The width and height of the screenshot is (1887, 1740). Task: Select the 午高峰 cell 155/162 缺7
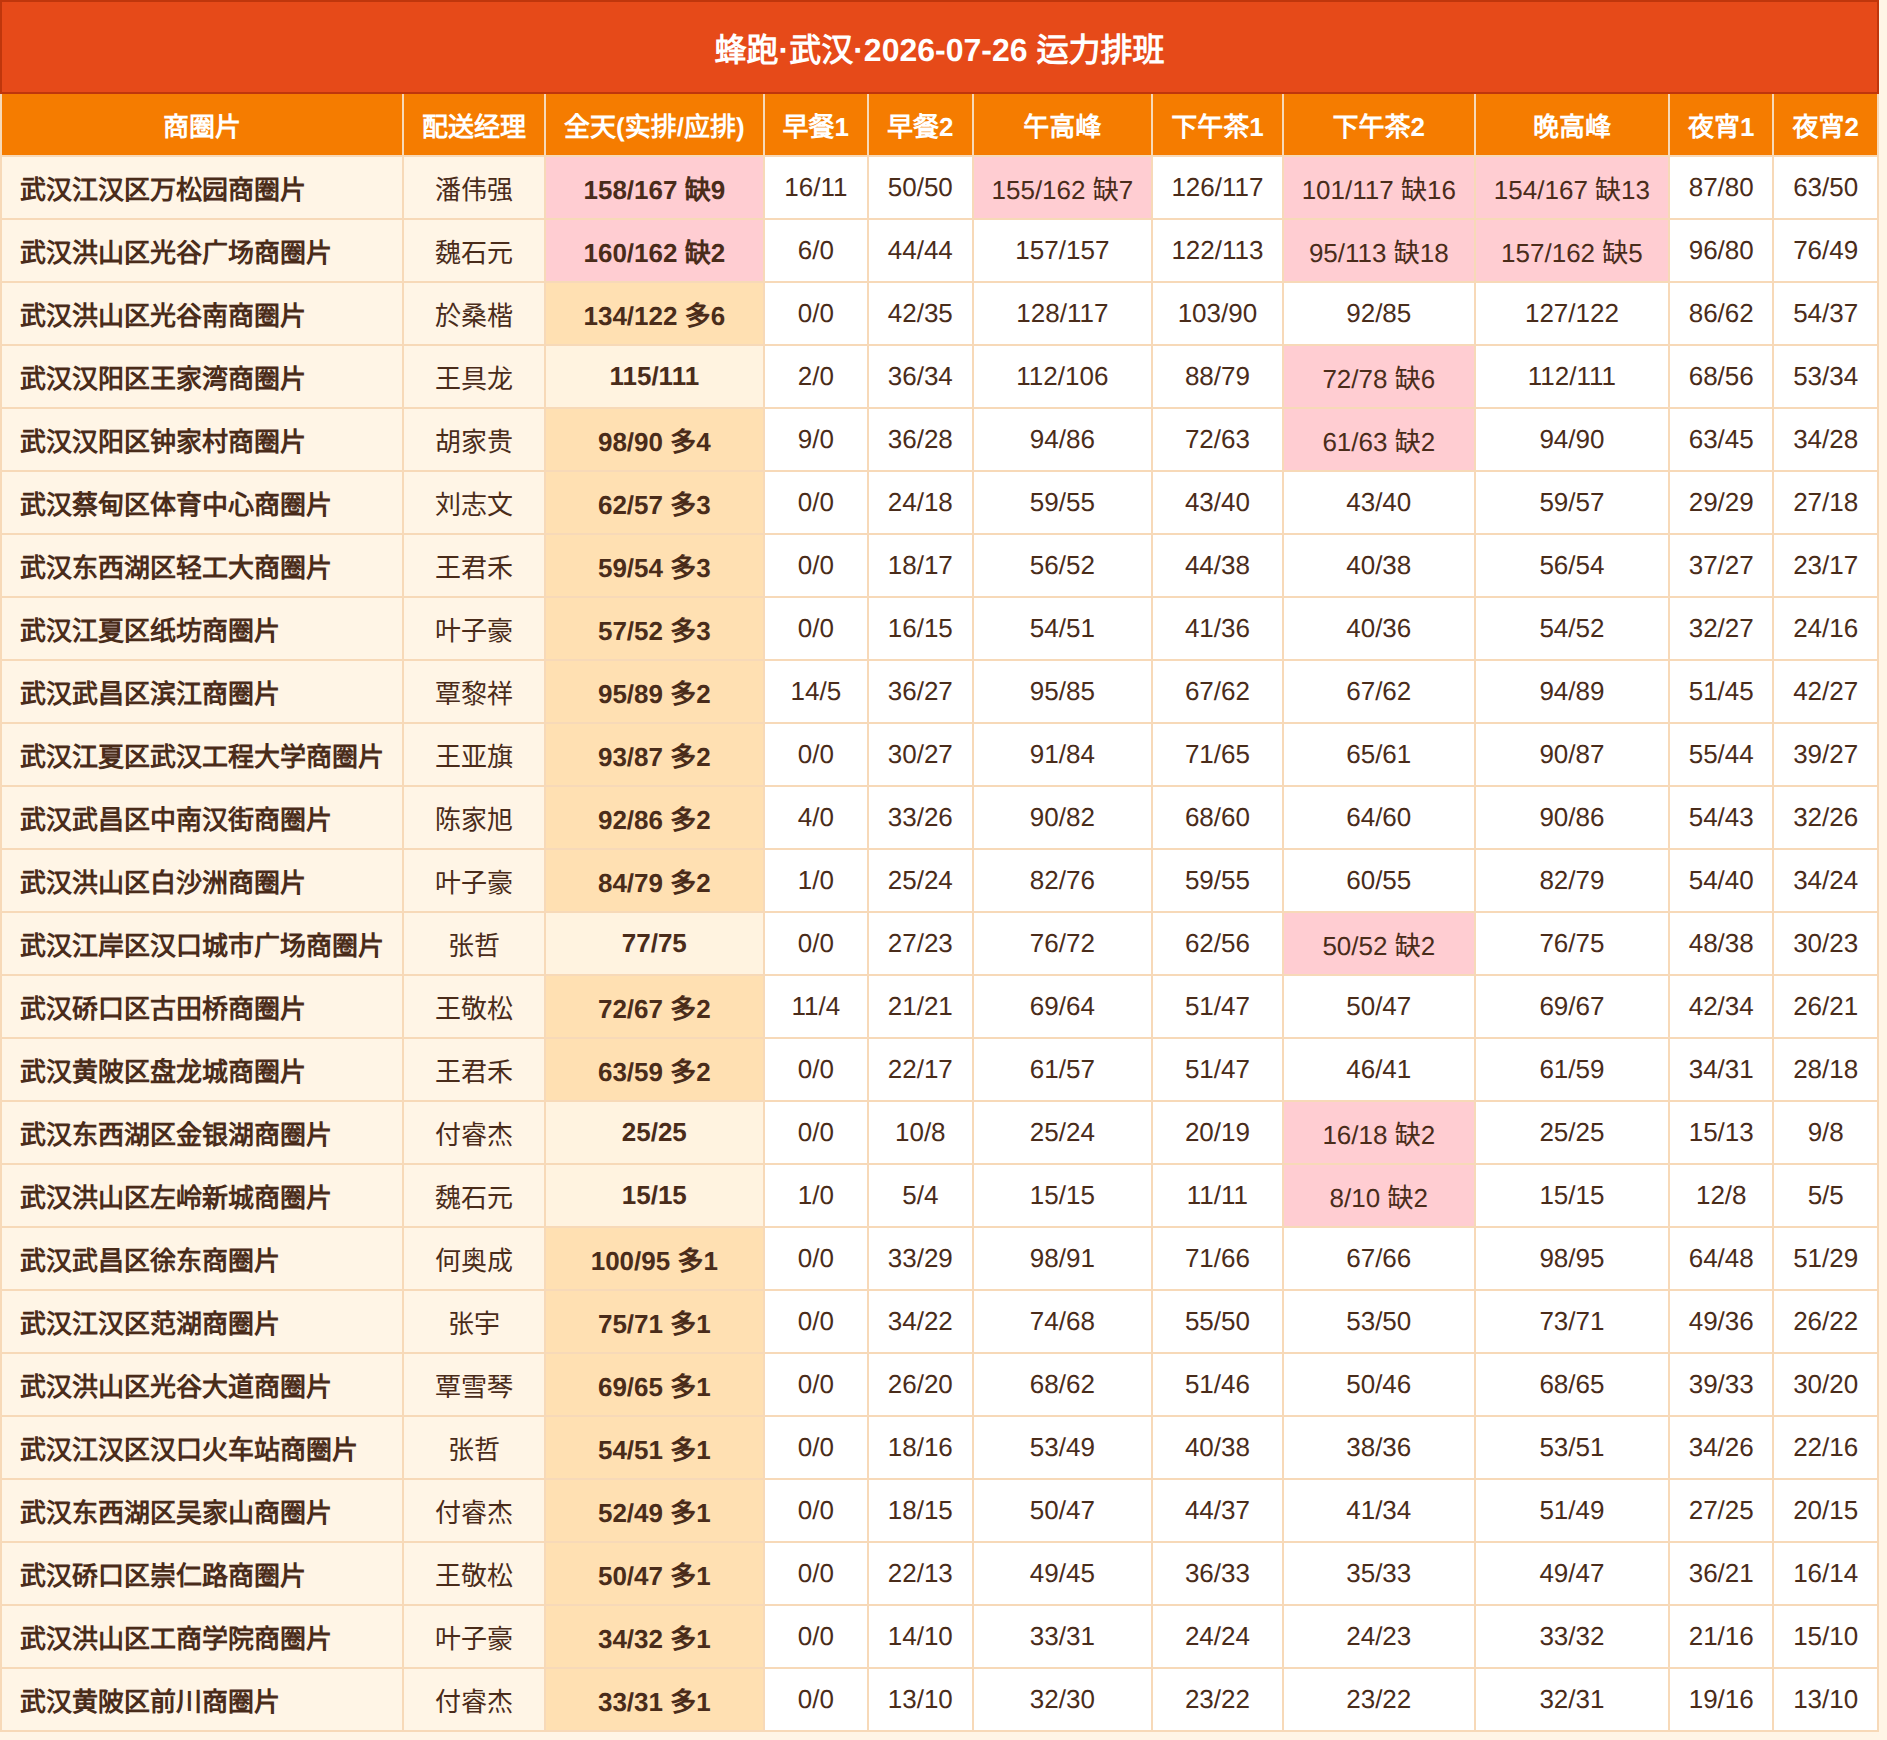1062,189
